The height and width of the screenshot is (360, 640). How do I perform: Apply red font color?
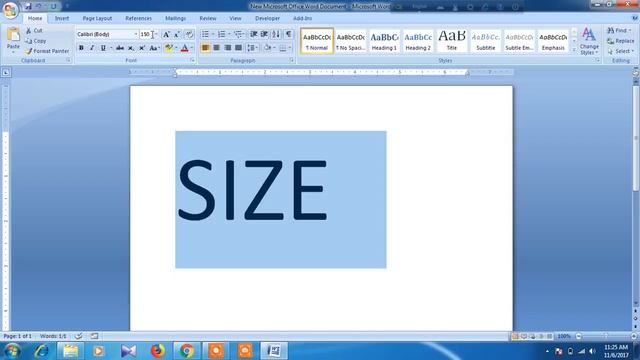point(184,48)
